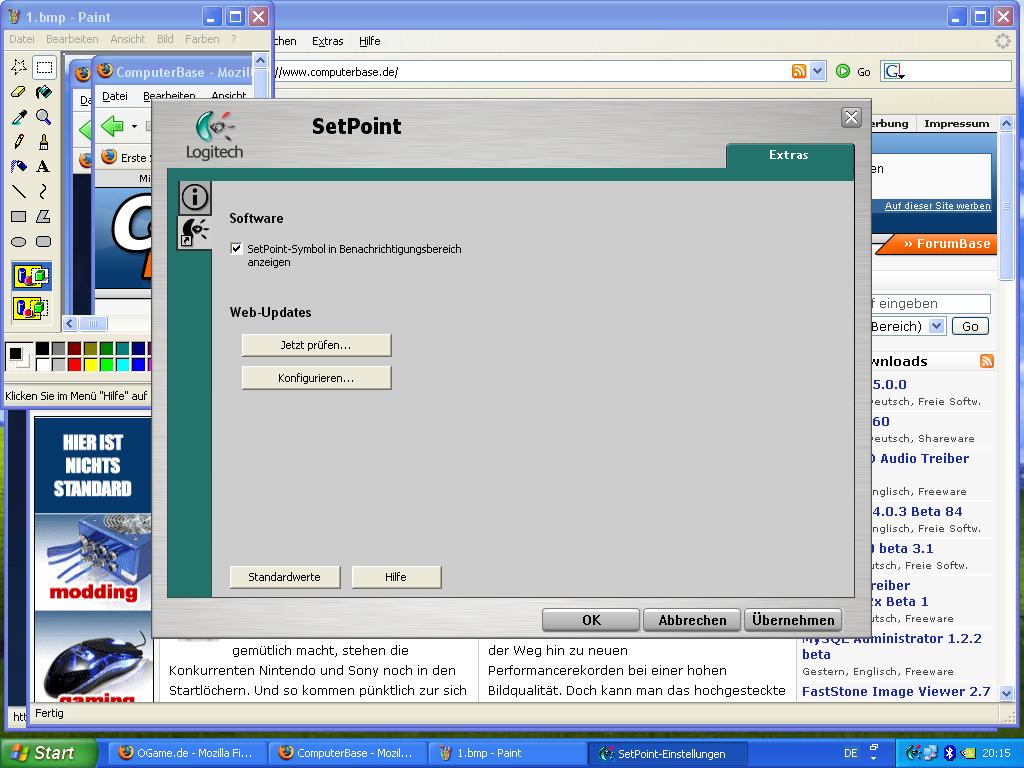Click the Jetzt prüfen button
Image resolution: width=1024 pixels, height=768 pixels.
point(316,345)
